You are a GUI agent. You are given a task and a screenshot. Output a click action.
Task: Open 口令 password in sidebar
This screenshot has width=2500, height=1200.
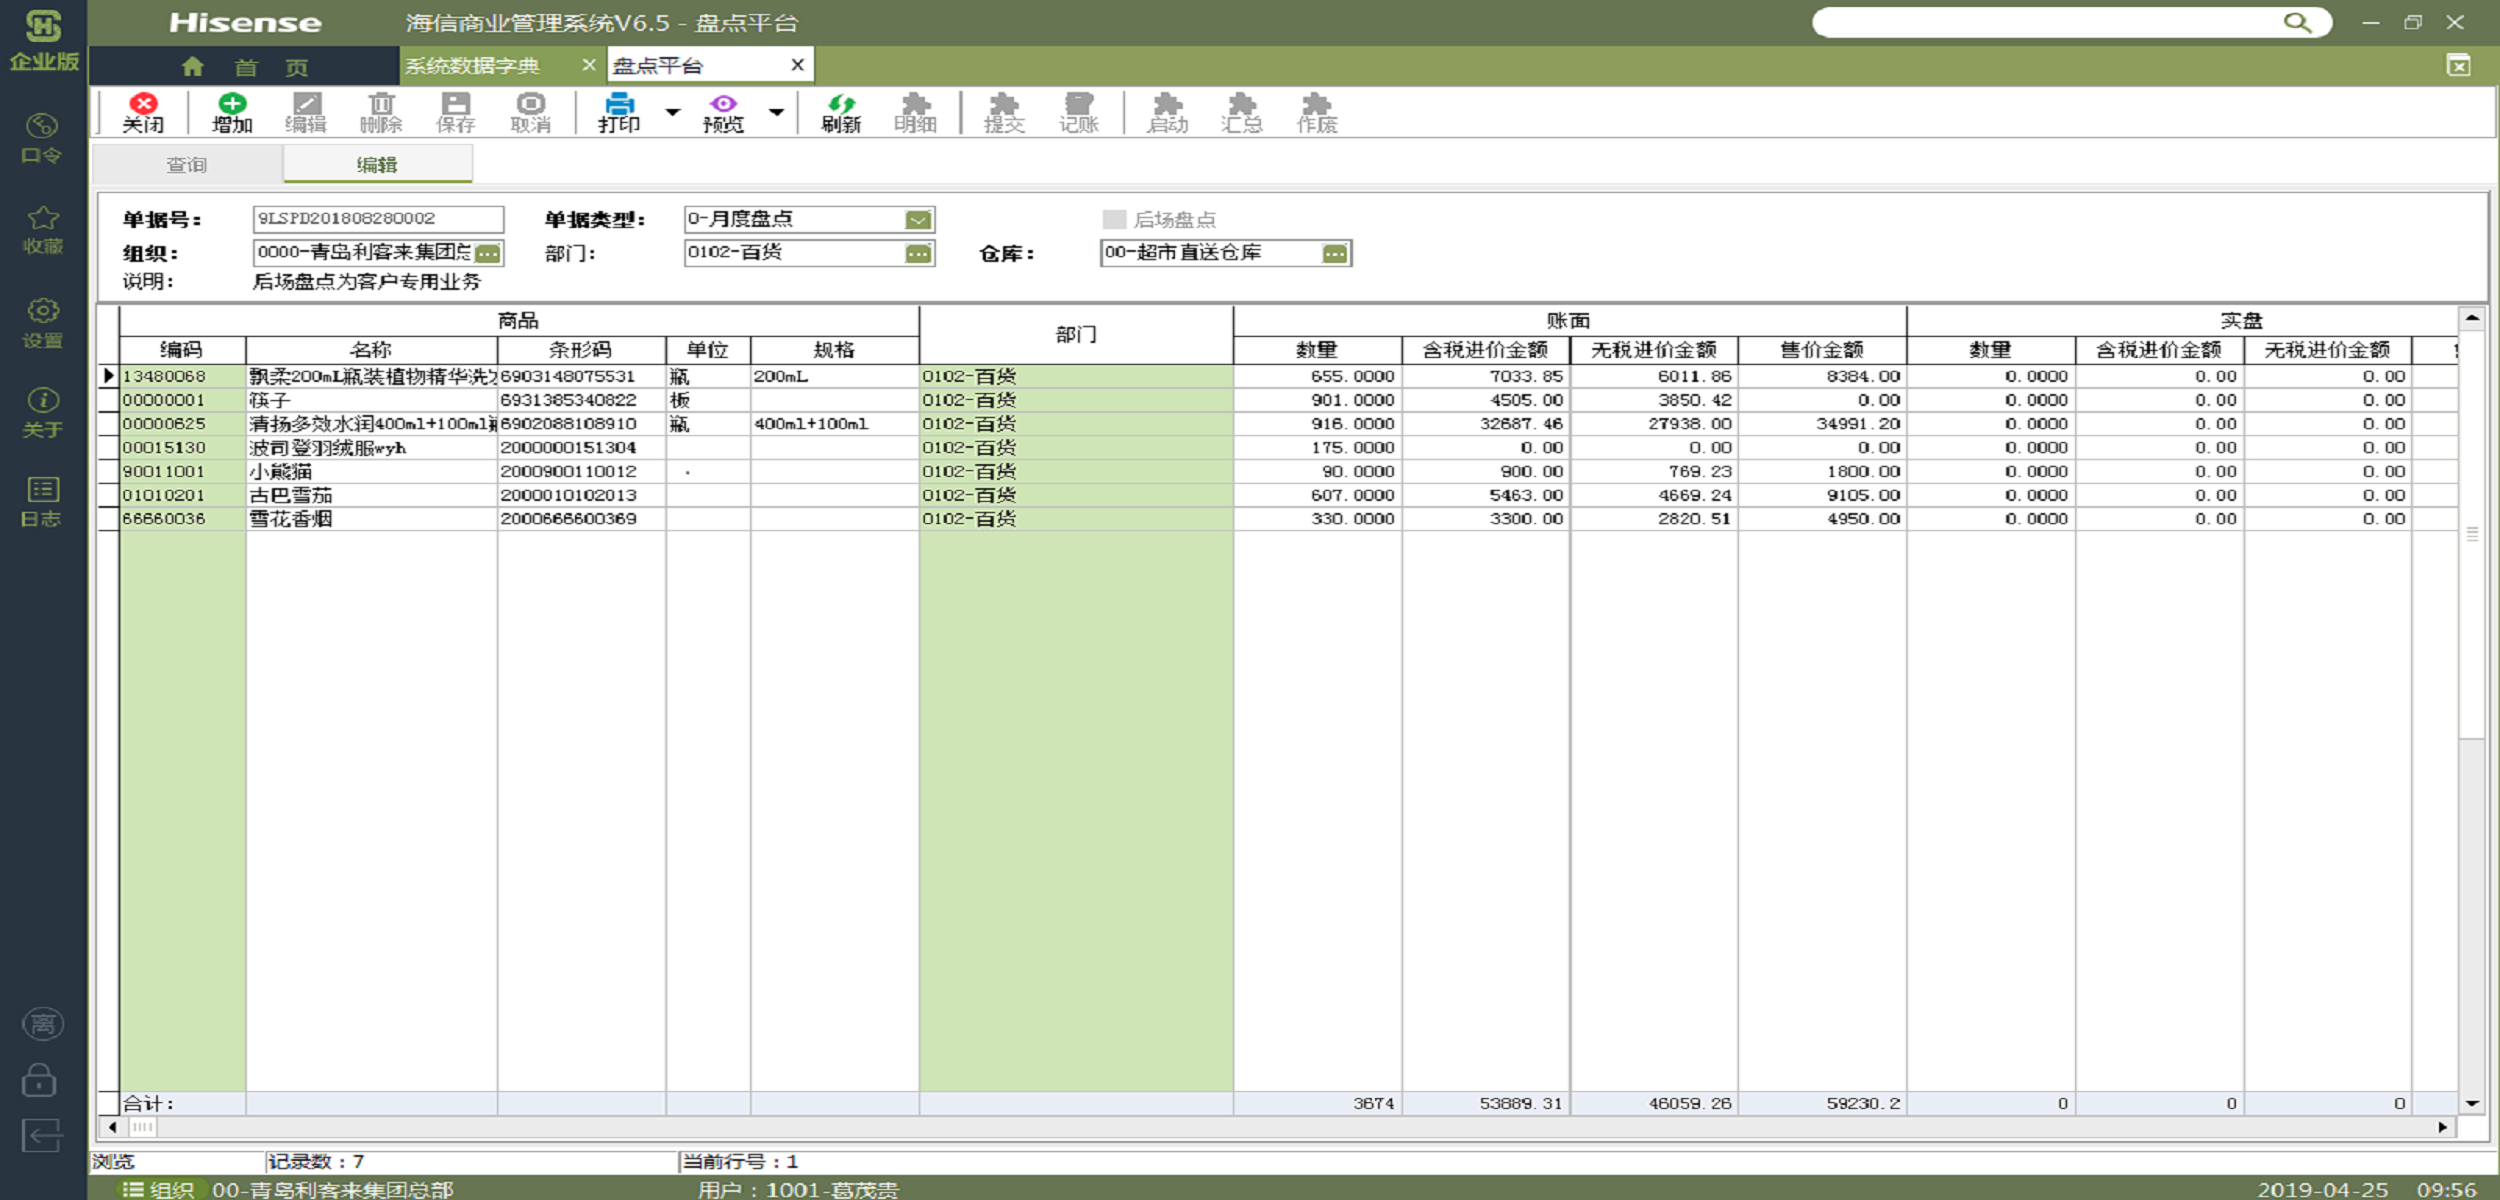(x=42, y=138)
